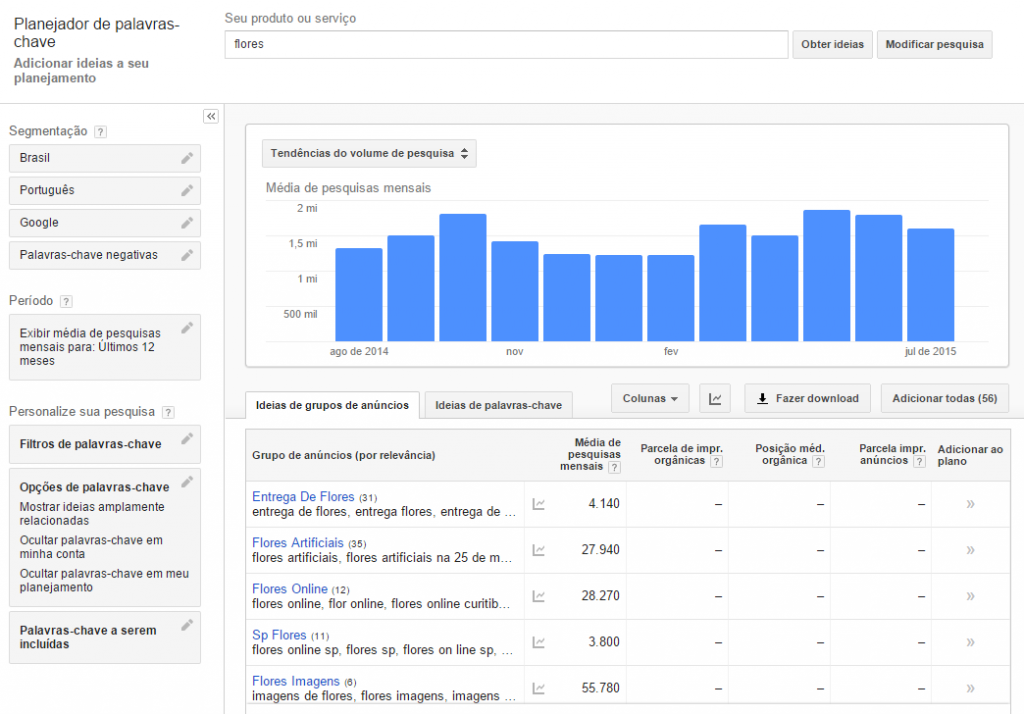The image size is (1024, 714).
Task: Add Flores Artificiais group to plan
Action: (x=969, y=550)
